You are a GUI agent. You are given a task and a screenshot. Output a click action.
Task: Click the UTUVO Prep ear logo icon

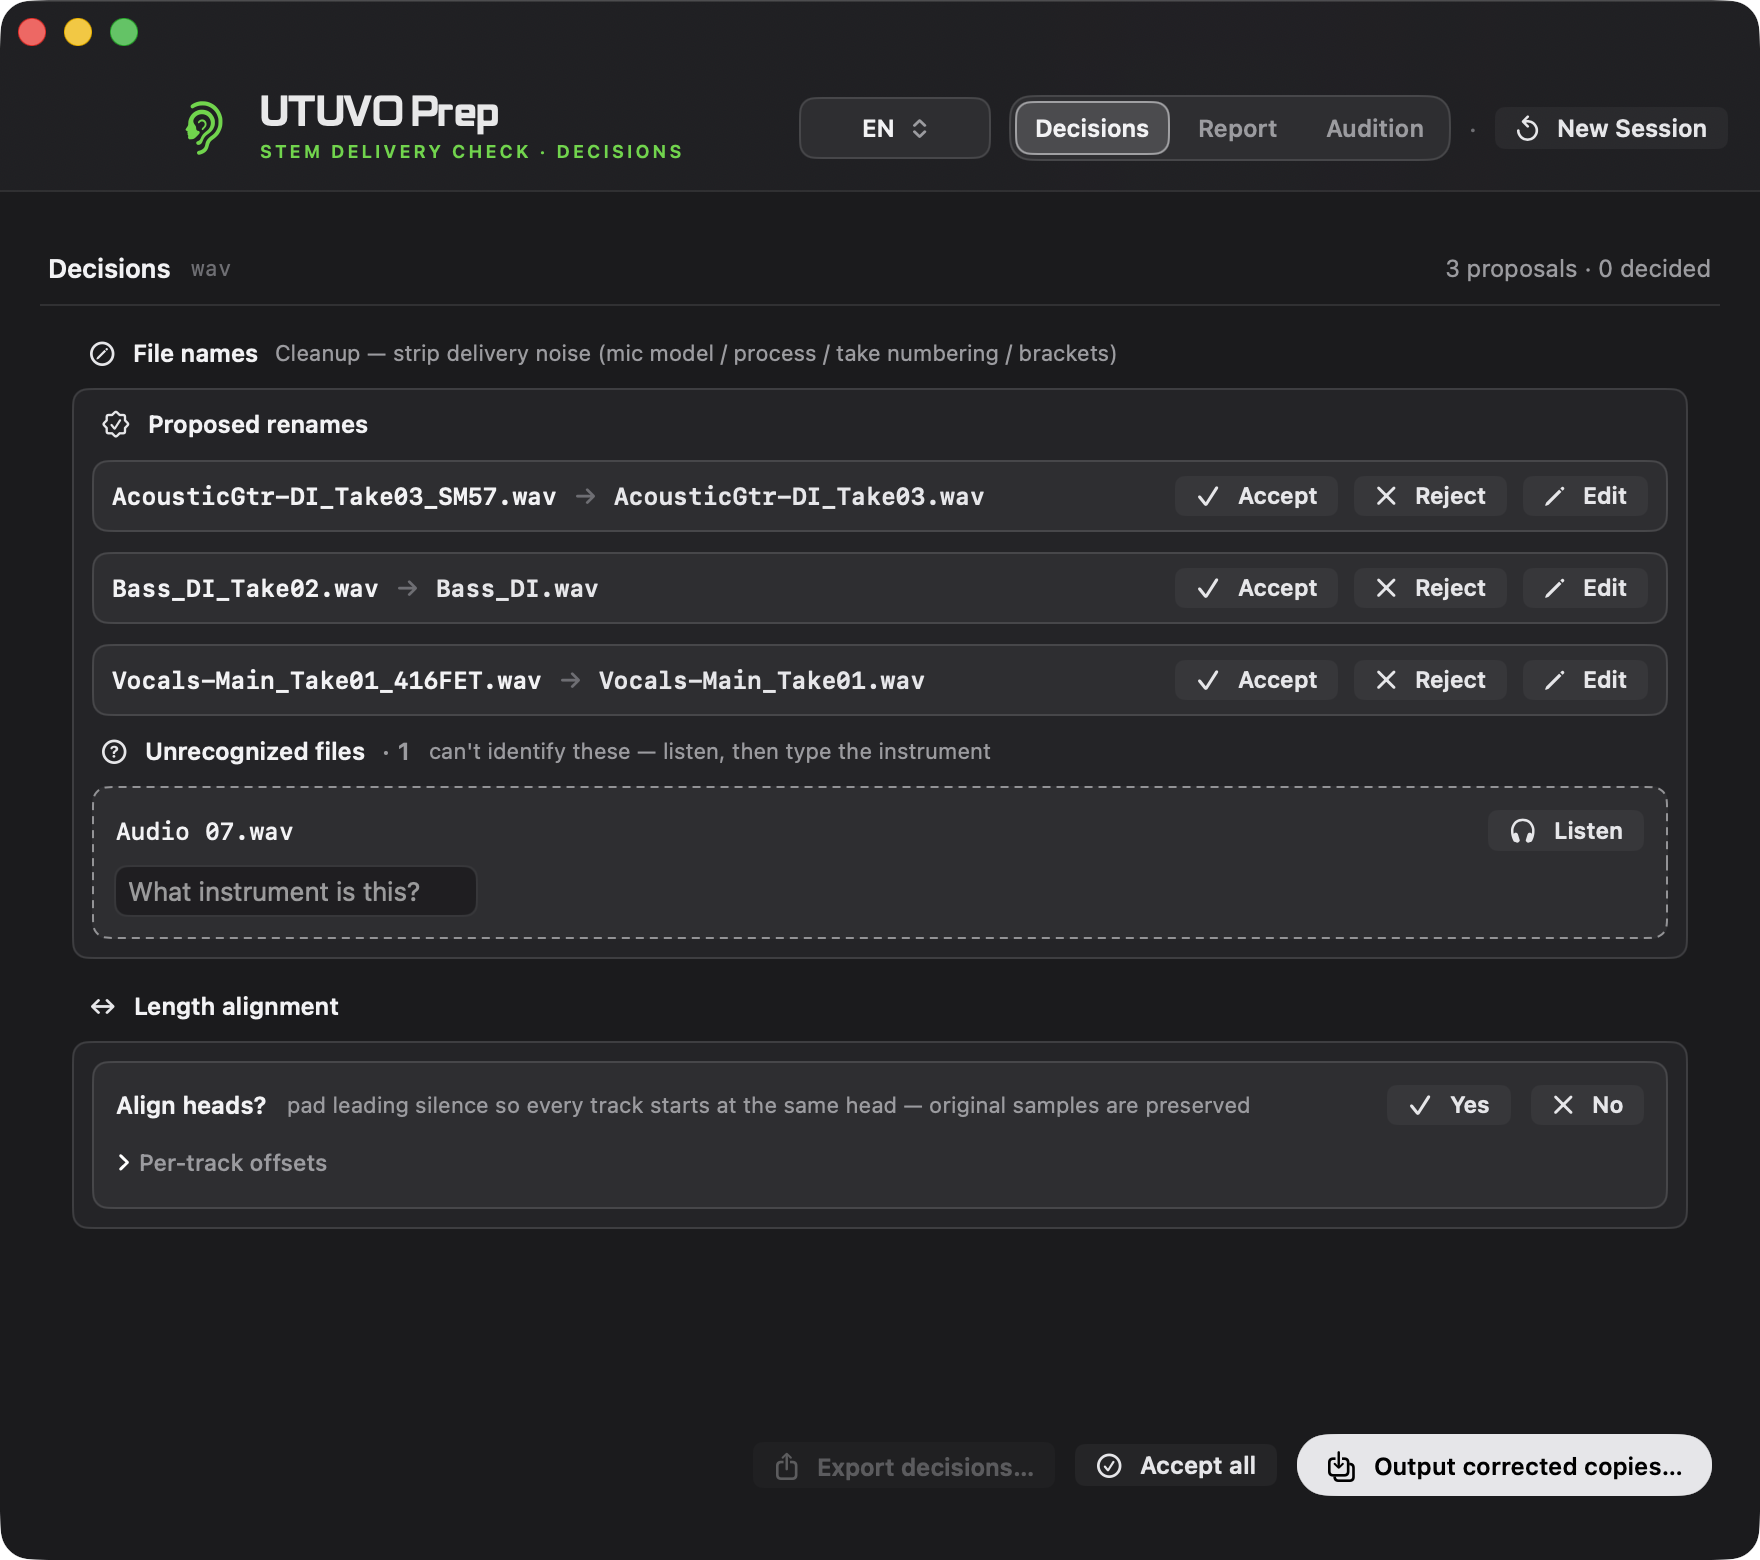204,127
